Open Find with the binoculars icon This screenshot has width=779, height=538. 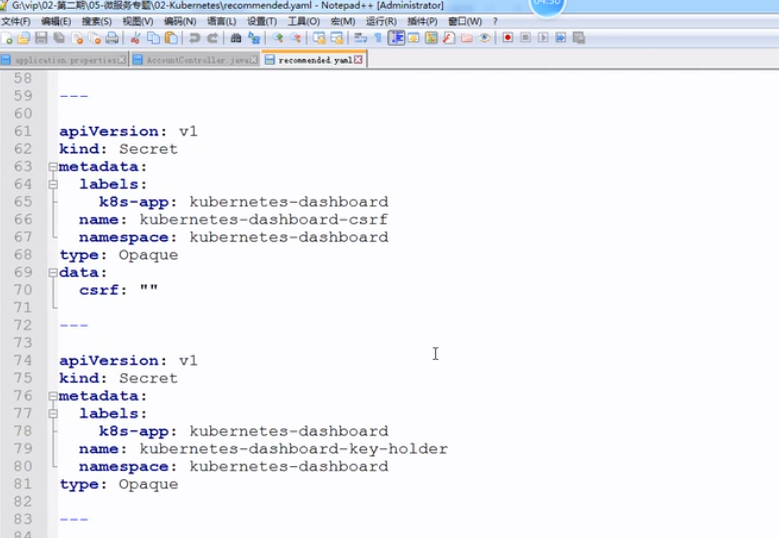click(235, 38)
